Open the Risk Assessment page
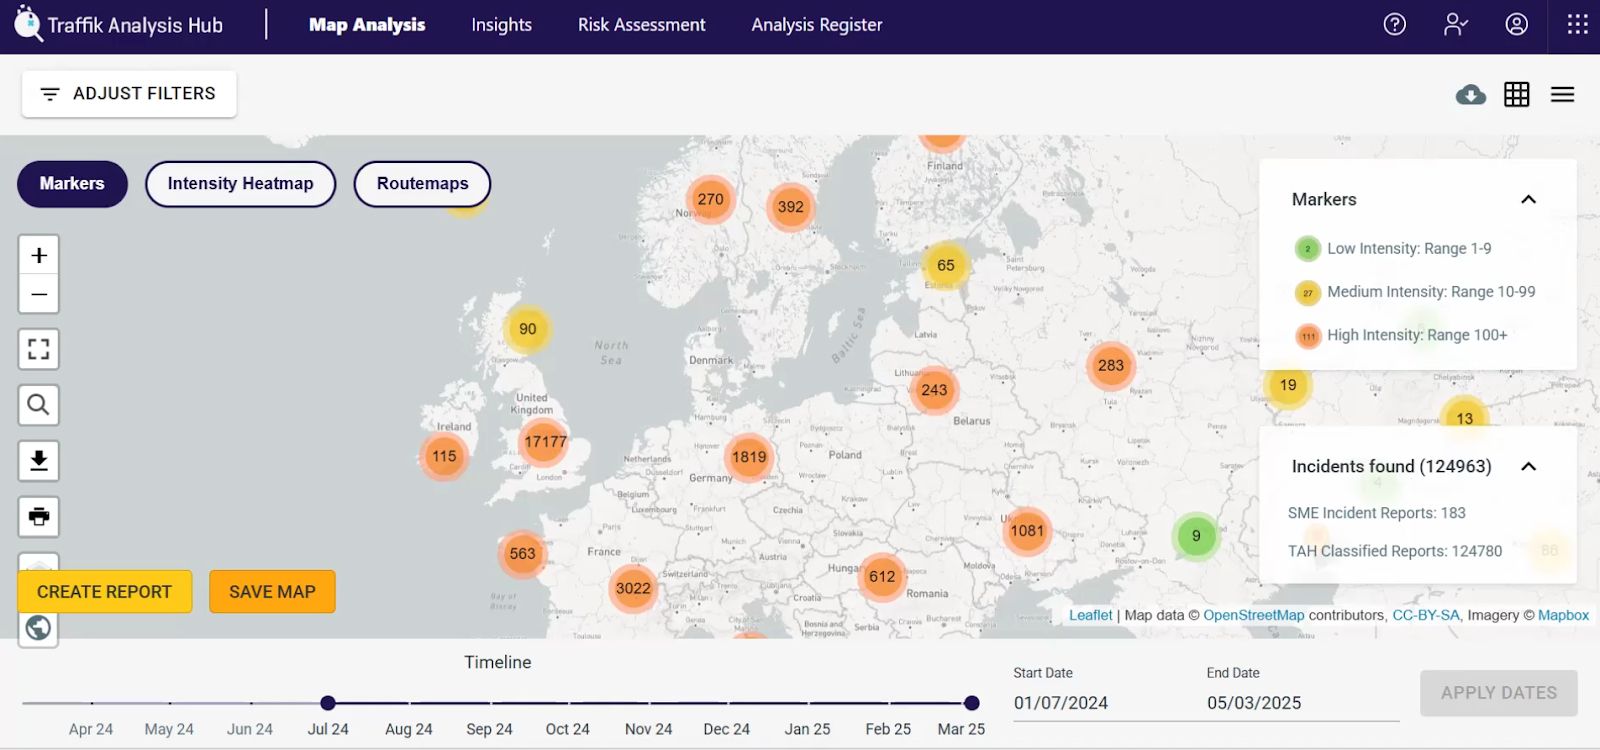The image size is (1600, 750). tap(641, 25)
